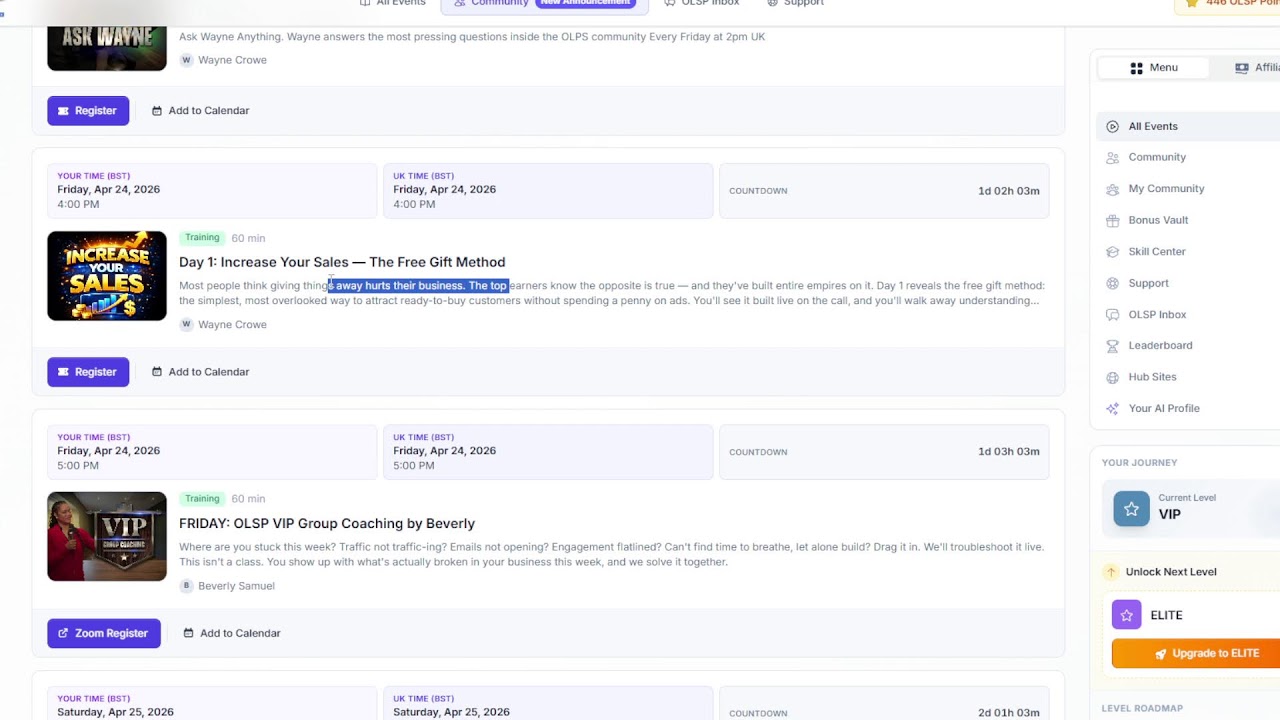Open Community via sidebar people icon
1280x720 pixels.
click(1112, 157)
